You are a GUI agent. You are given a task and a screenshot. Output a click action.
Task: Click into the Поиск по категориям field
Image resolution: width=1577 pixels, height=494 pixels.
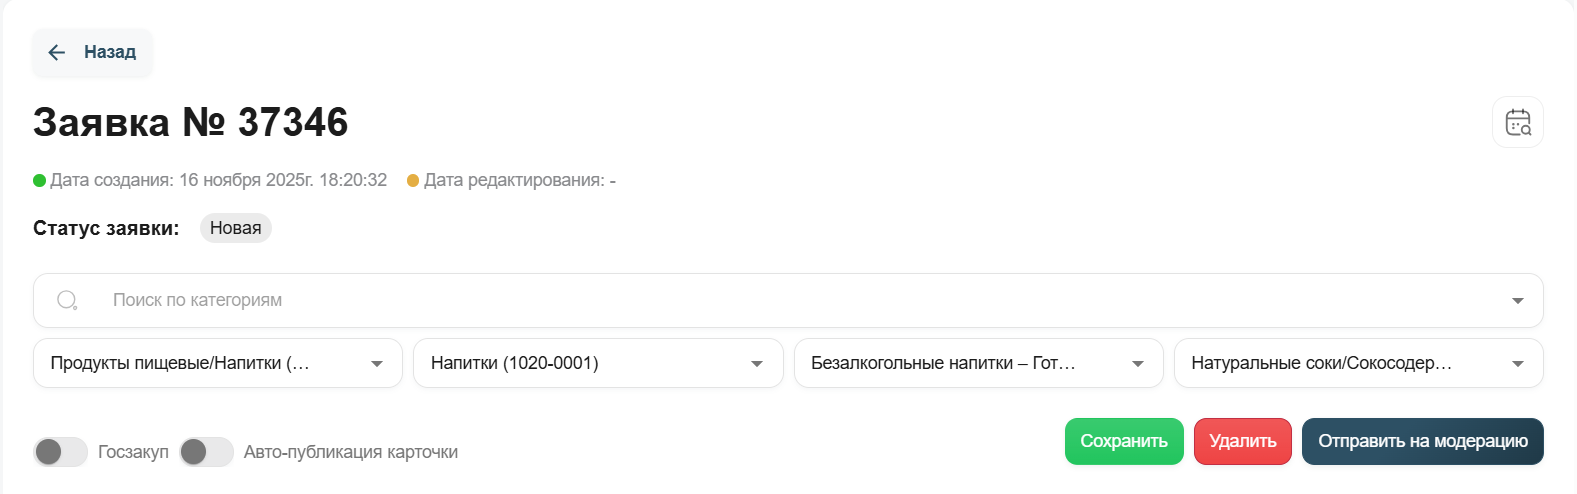point(700,300)
